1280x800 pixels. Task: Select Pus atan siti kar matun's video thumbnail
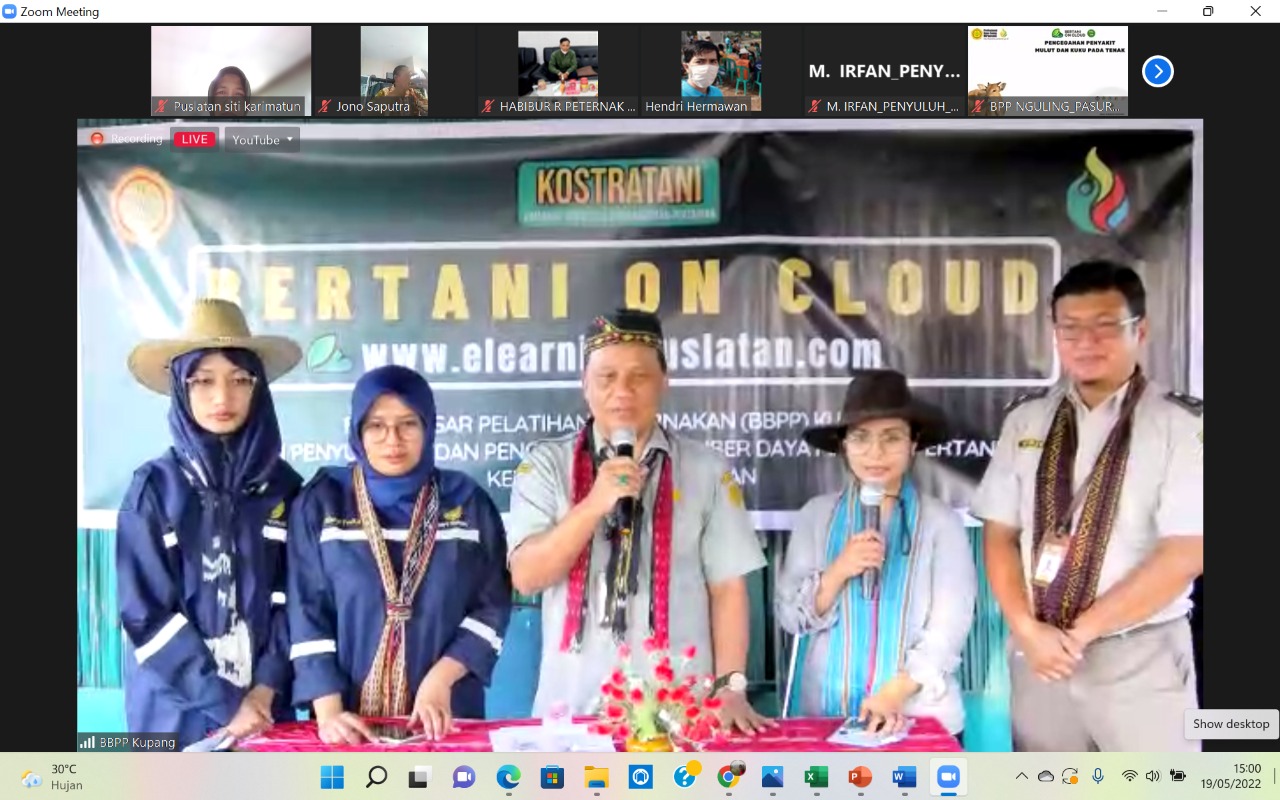coord(231,71)
